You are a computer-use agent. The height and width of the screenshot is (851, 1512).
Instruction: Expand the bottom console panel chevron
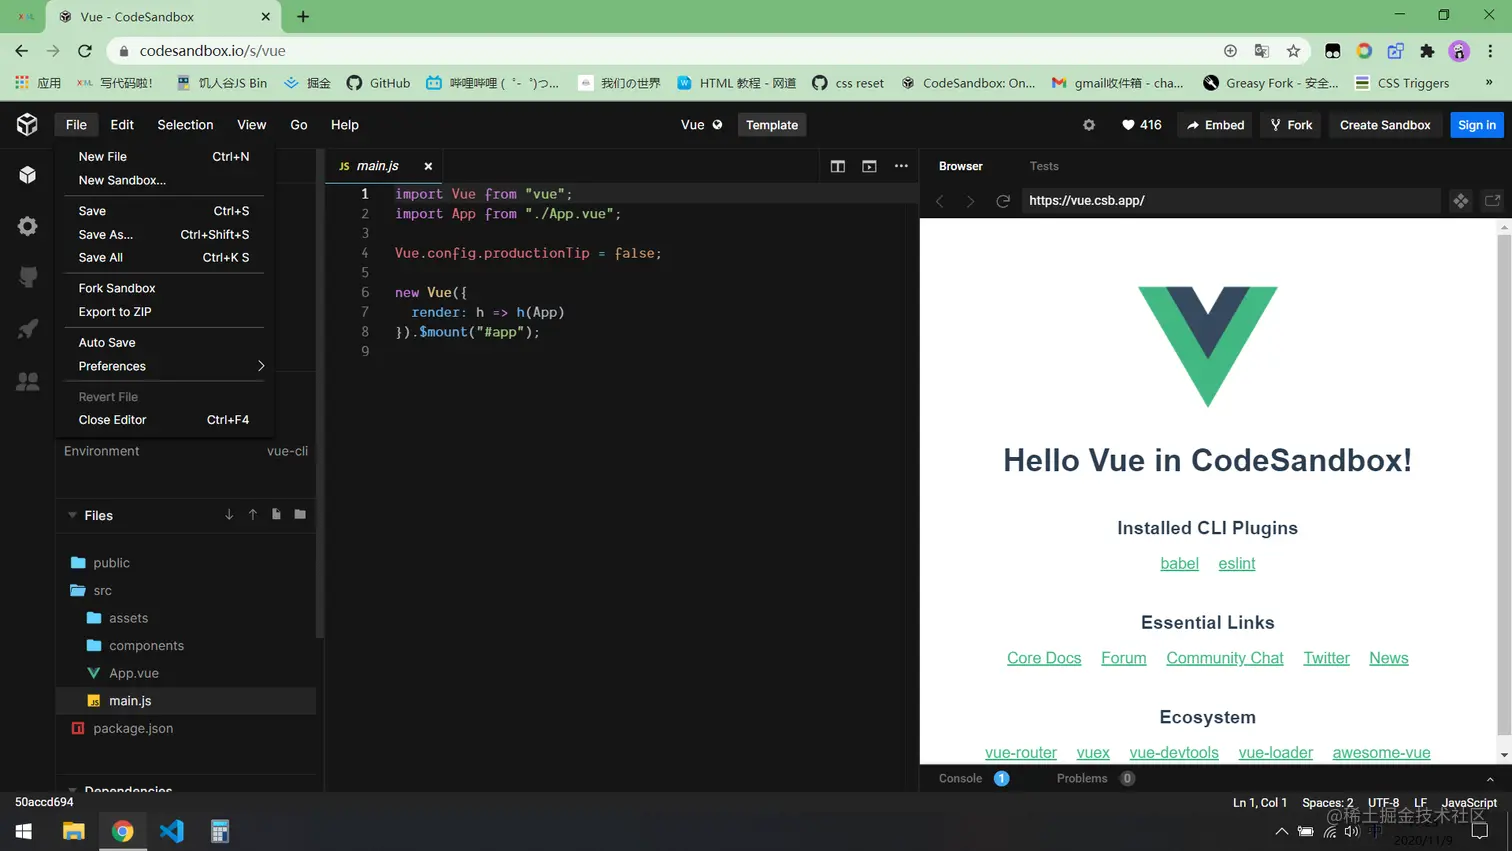point(1490,779)
